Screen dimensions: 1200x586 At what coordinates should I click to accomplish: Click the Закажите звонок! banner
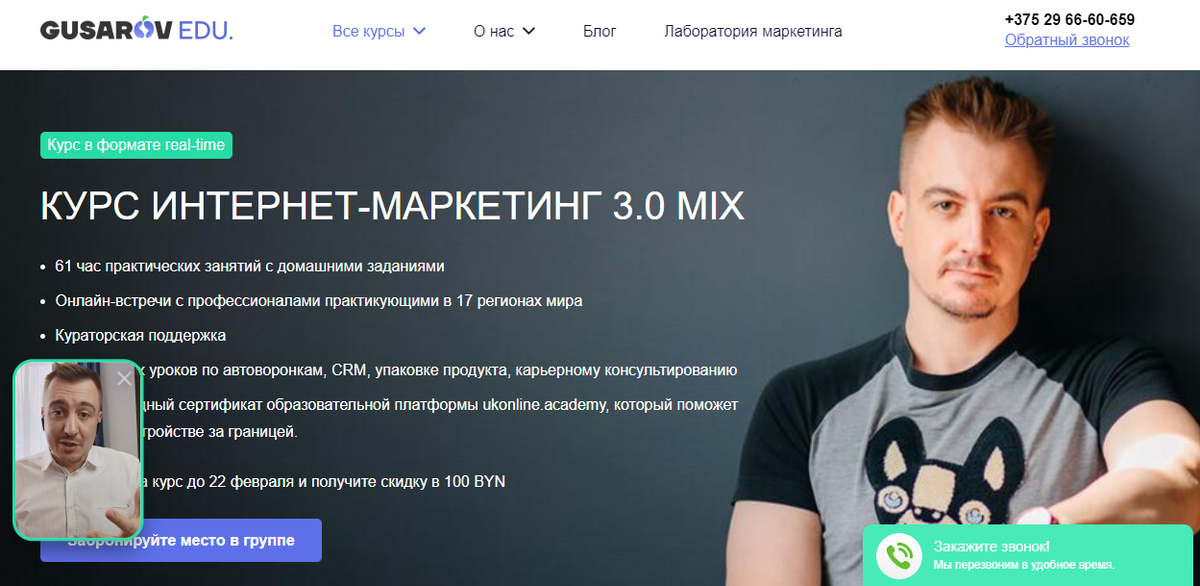[x=1031, y=555]
